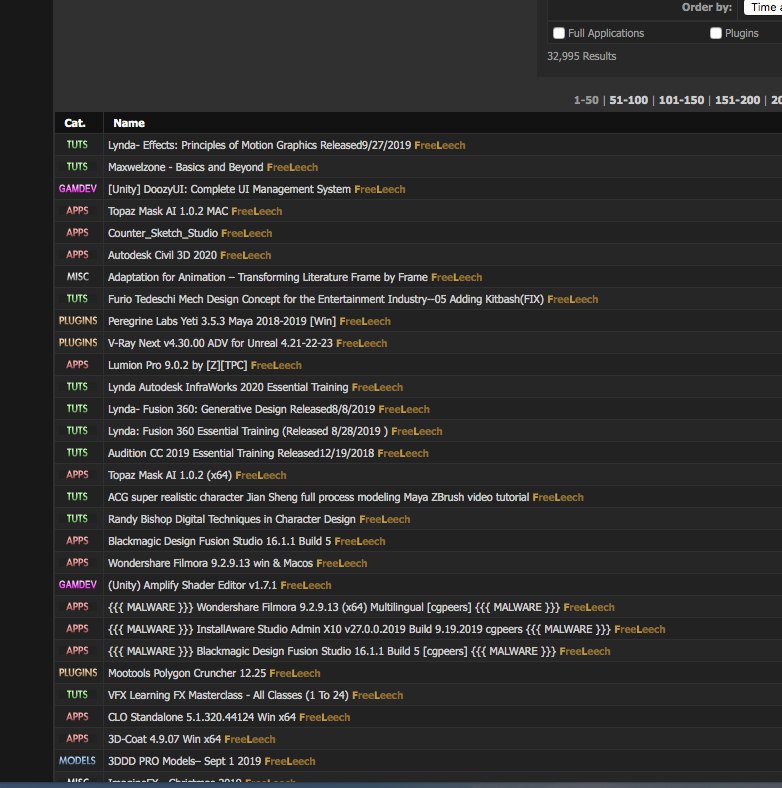This screenshot has height=788, width=782.
Task: Open Furio Tedeschi Mech Design Concept entry
Action: (x=326, y=300)
